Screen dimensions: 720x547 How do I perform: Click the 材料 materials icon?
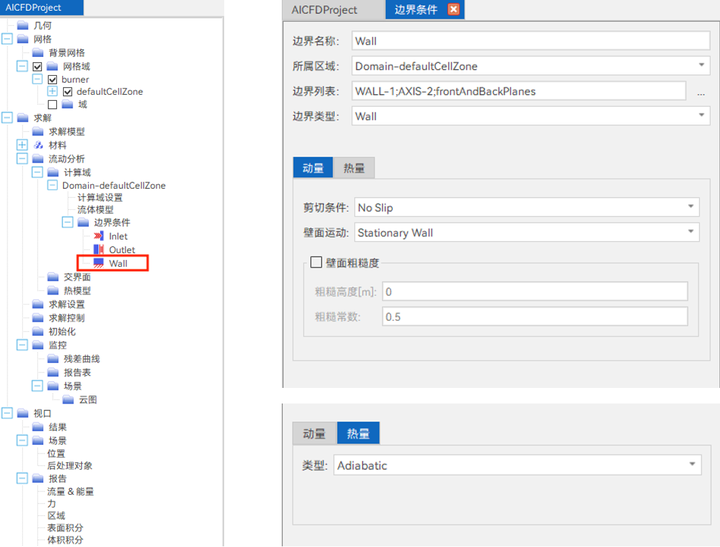(38, 145)
